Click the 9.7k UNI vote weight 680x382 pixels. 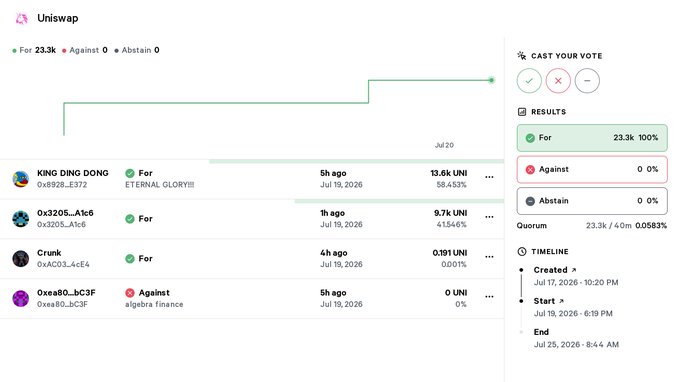(x=451, y=213)
